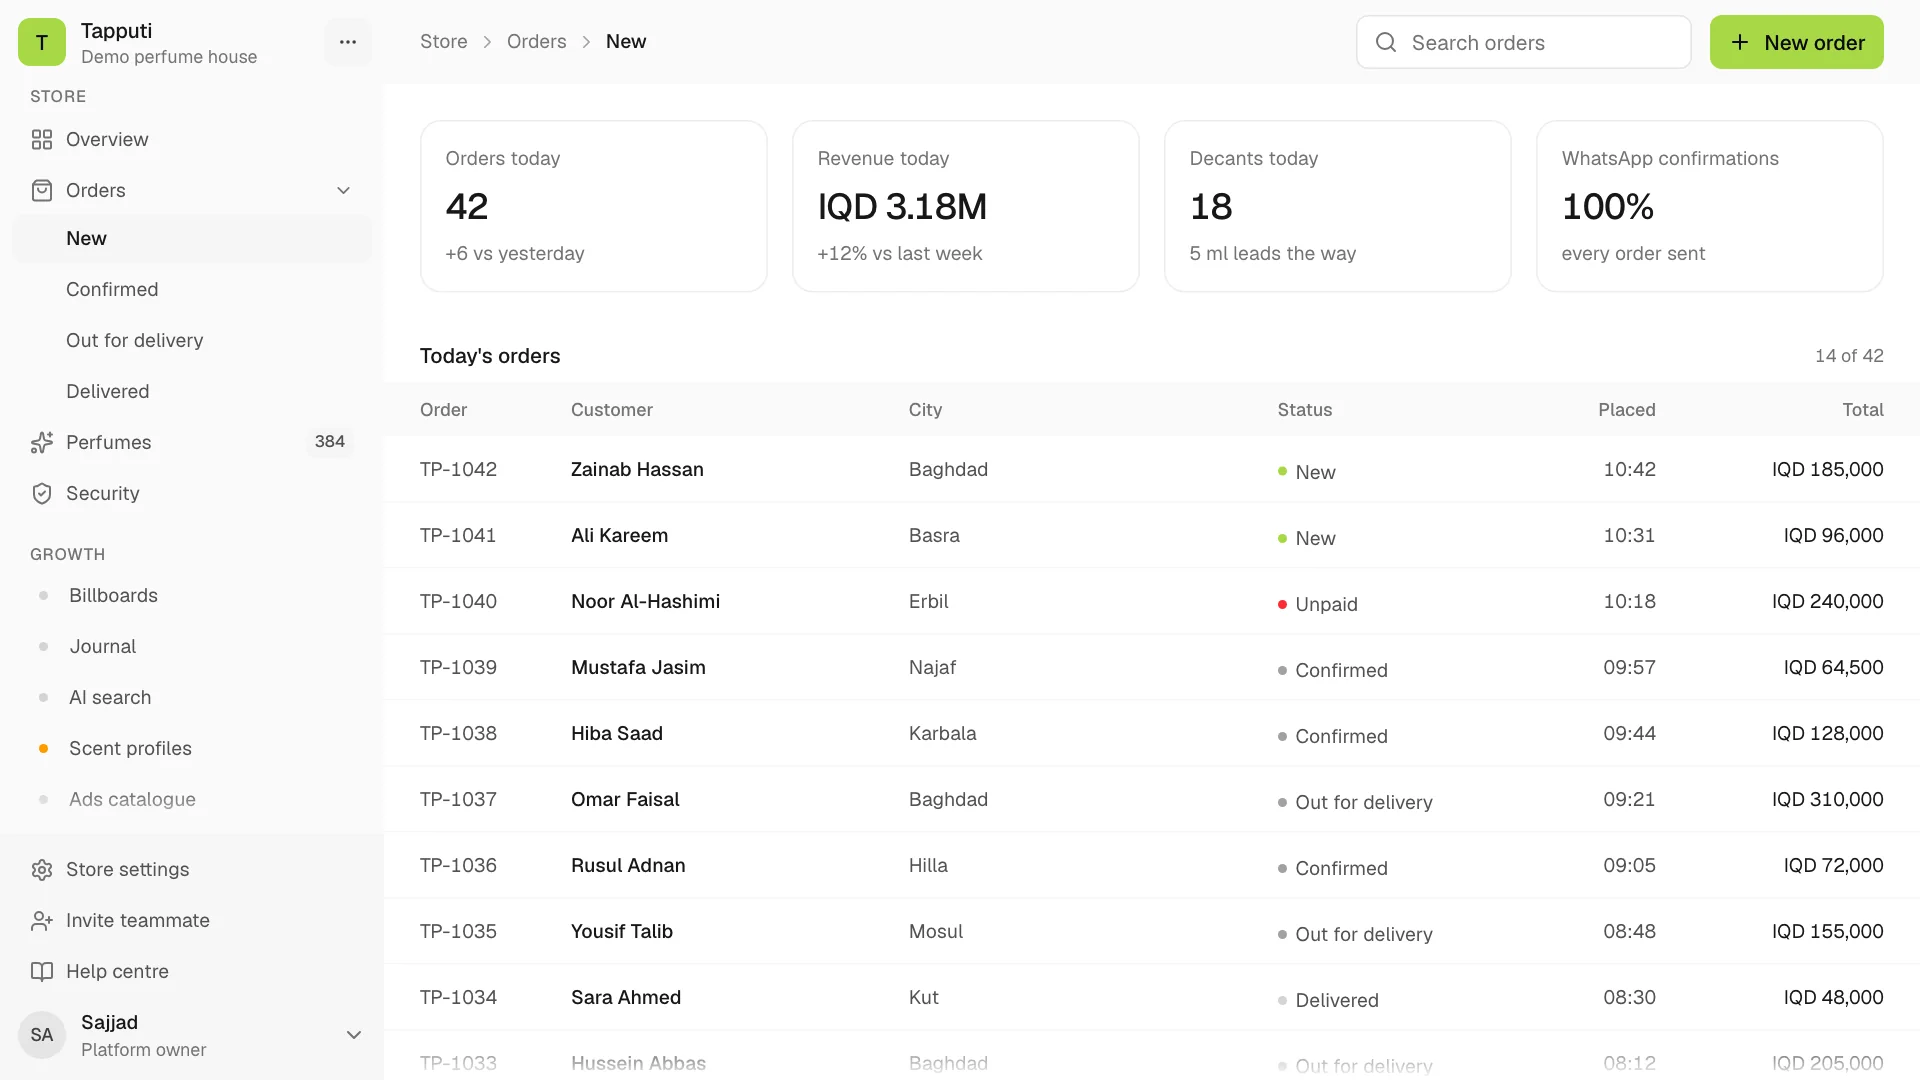Open the WhatsApp confirmations card

tap(1710, 206)
